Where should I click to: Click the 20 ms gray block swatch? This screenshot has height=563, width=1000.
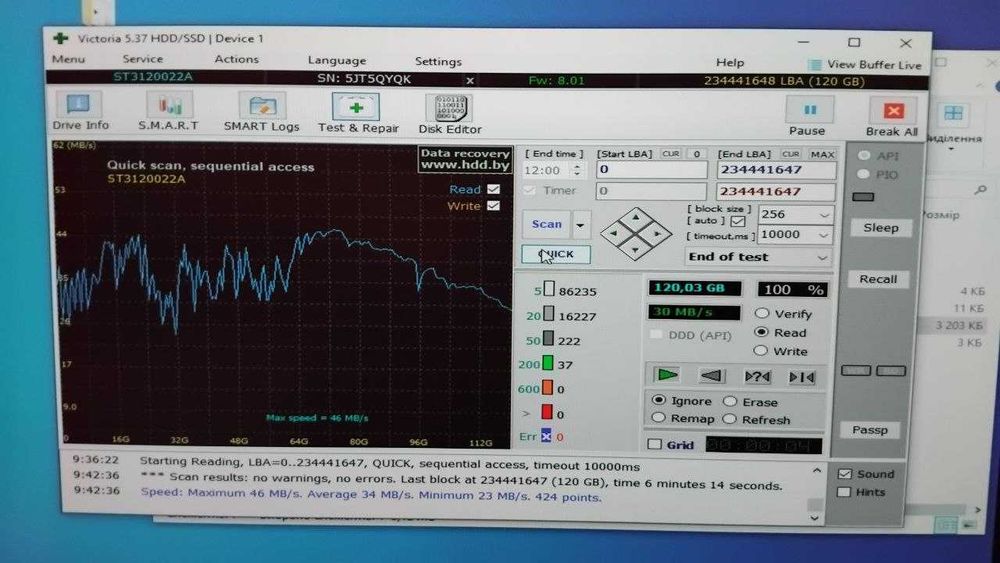coord(548,314)
